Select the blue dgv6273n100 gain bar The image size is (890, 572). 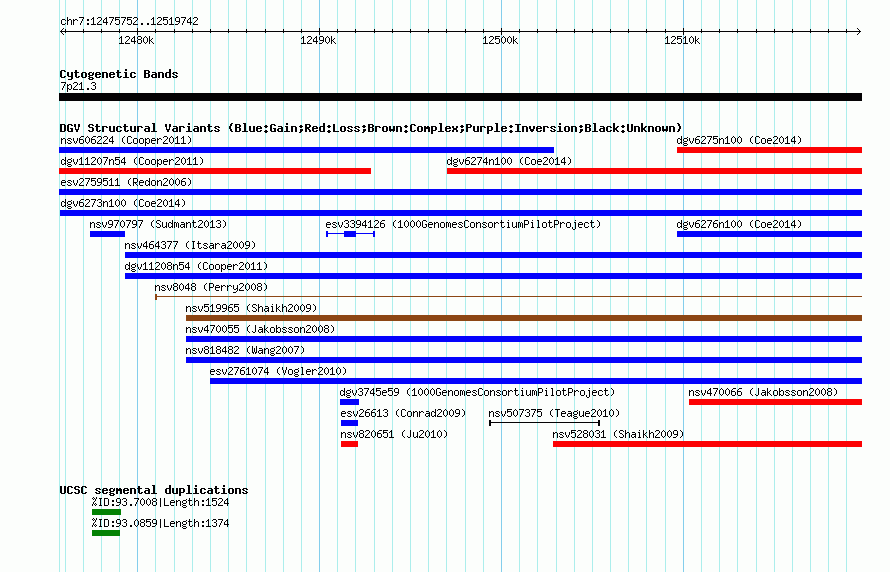click(461, 213)
